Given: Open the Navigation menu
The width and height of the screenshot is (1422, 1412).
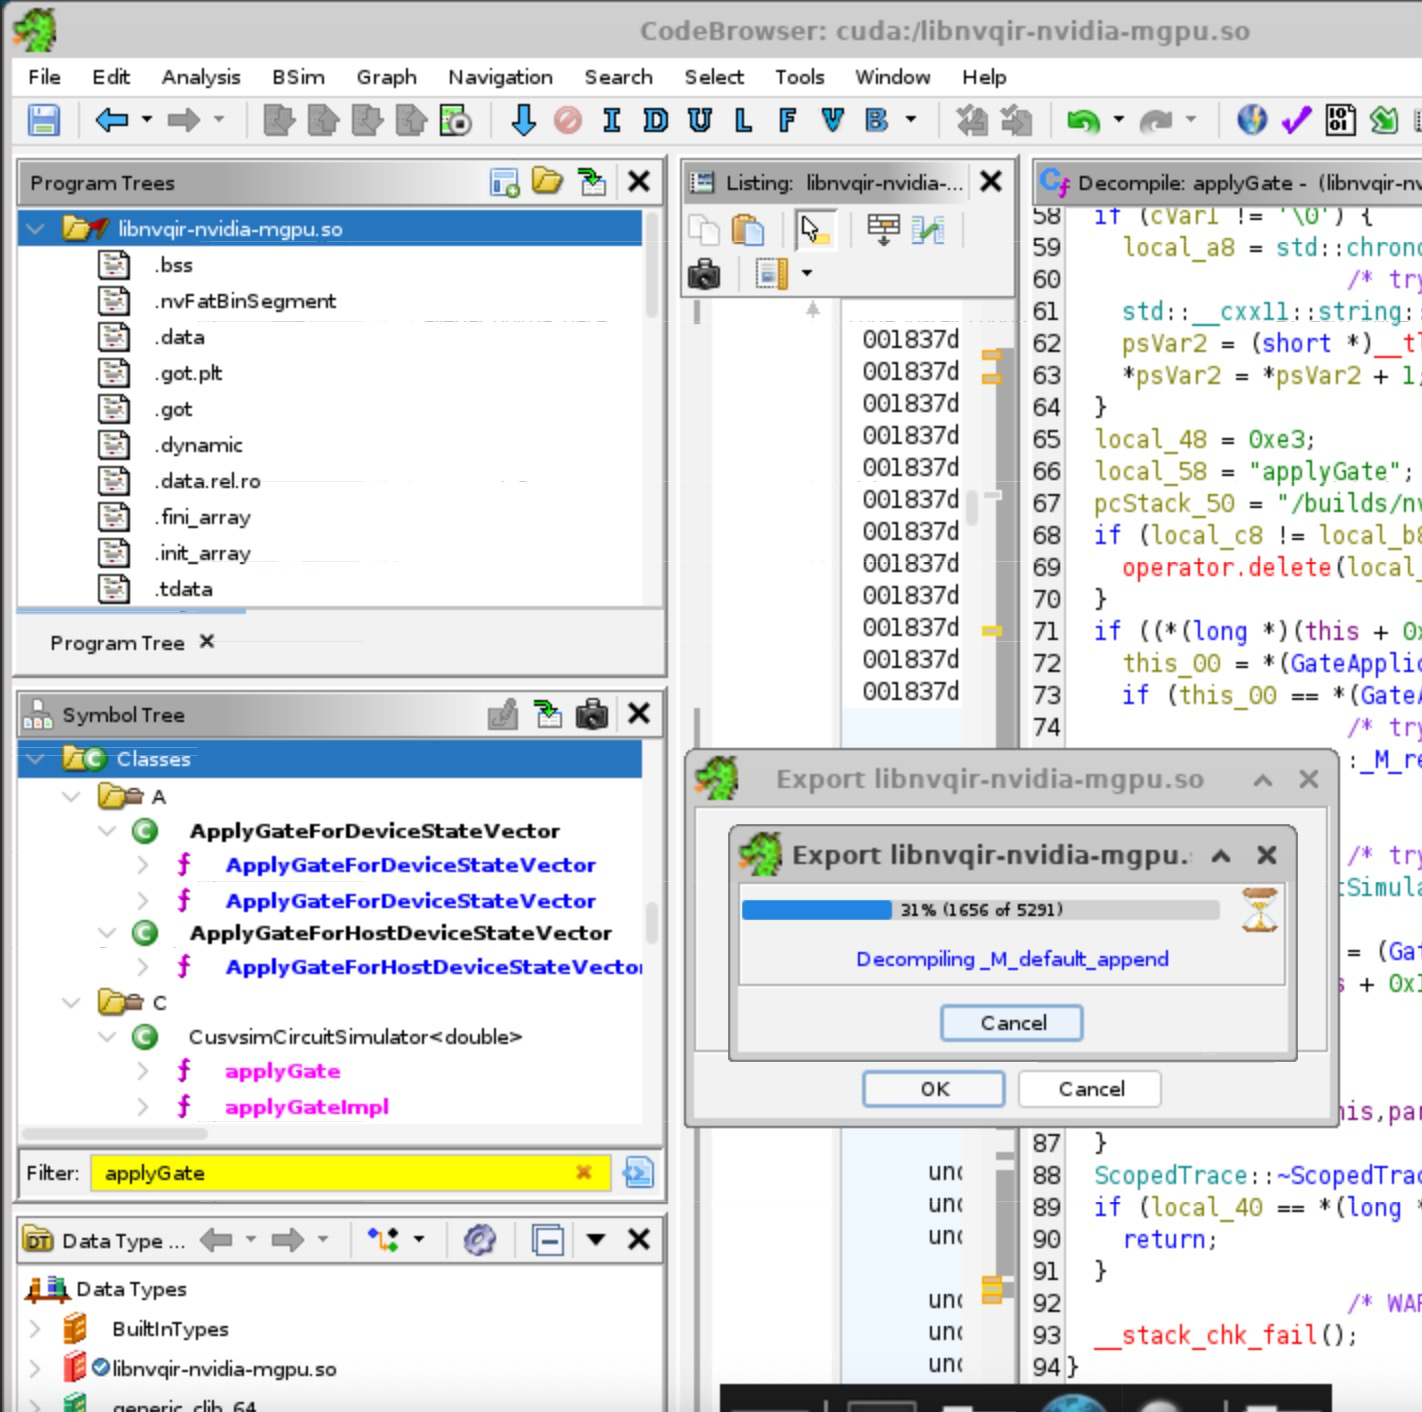Looking at the screenshot, I should (x=500, y=77).
